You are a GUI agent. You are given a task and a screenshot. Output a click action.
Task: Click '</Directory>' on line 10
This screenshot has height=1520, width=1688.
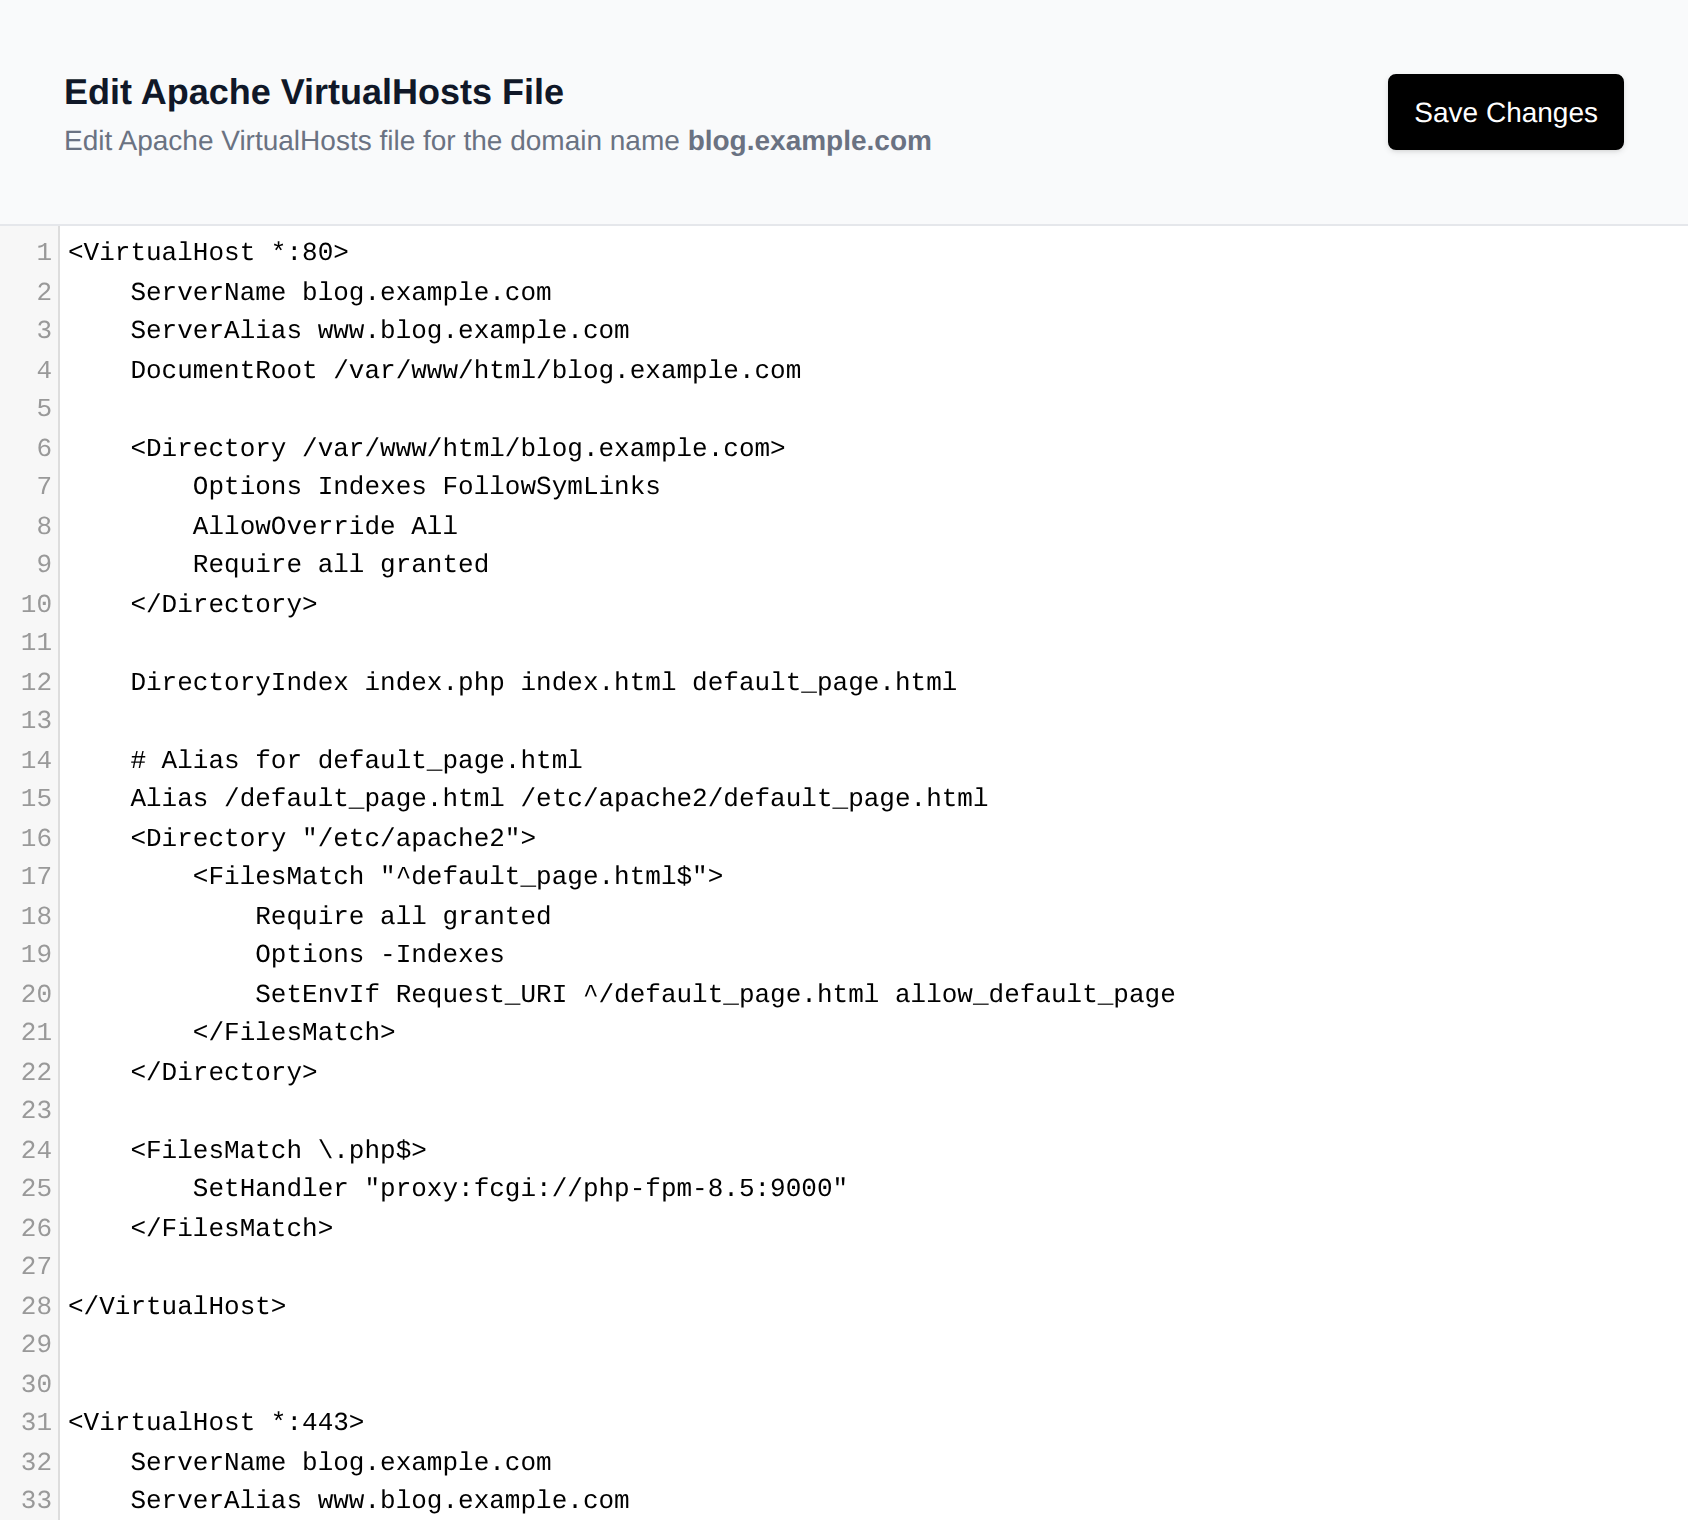coord(224,604)
